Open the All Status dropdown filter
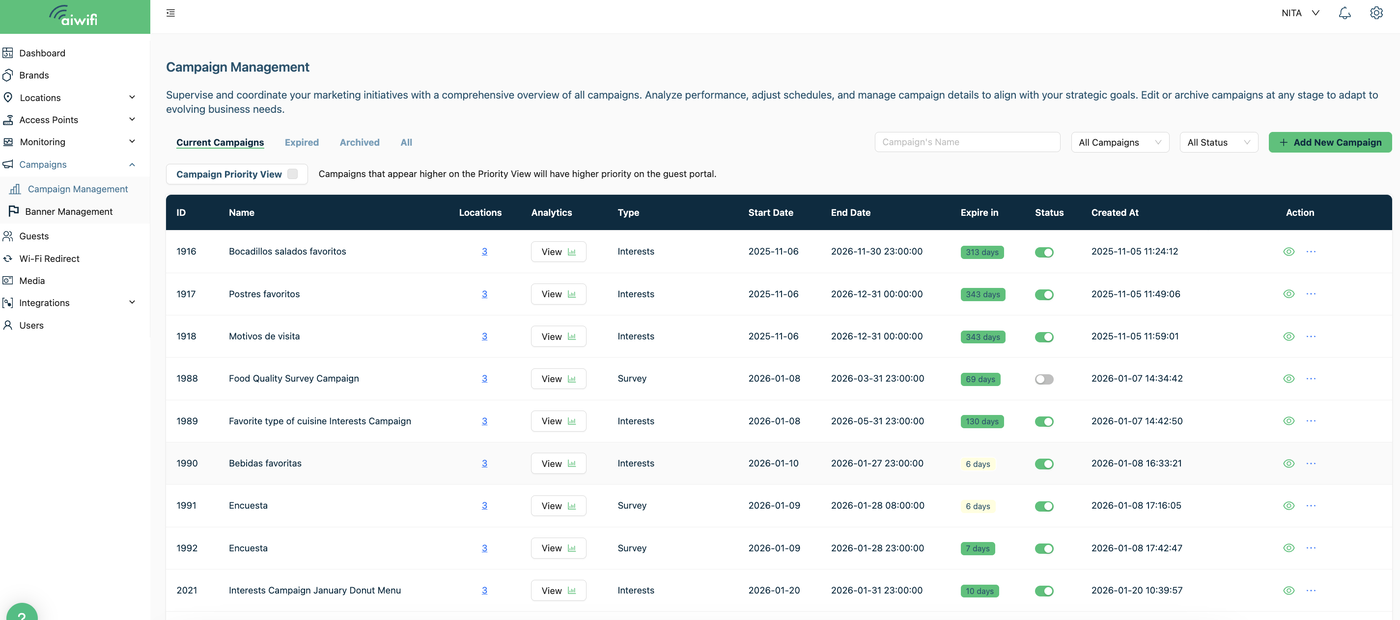Viewport: 1400px width, 620px height. 1218,142
